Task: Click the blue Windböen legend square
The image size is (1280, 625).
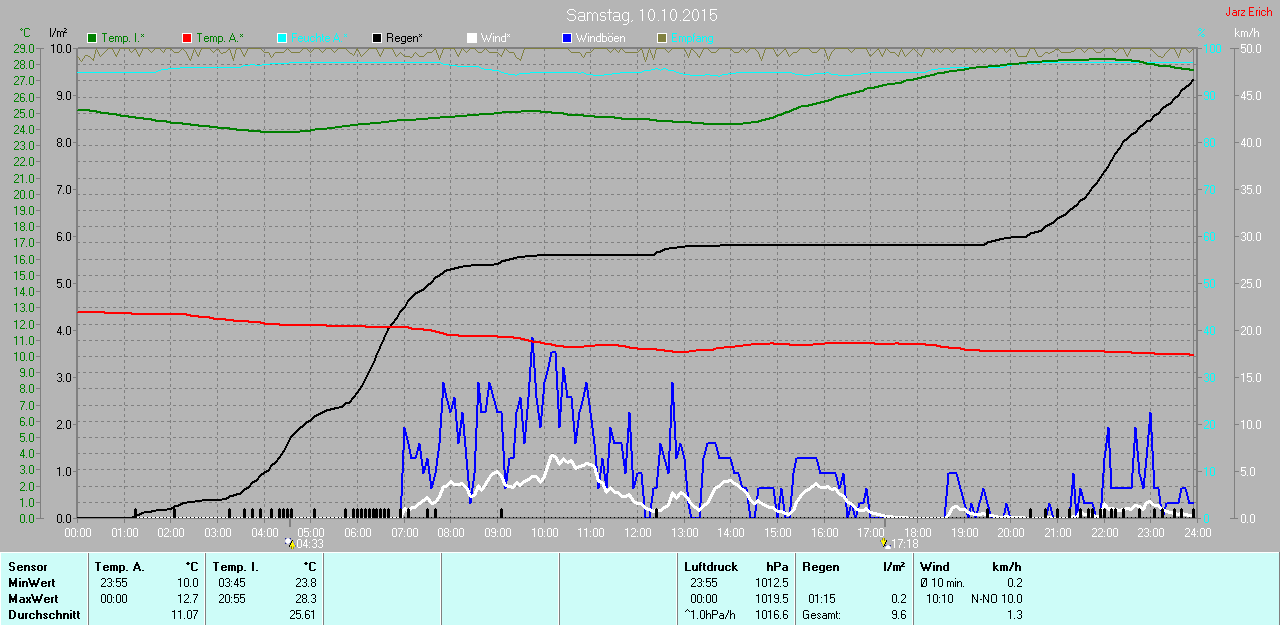Action: [x=567, y=38]
